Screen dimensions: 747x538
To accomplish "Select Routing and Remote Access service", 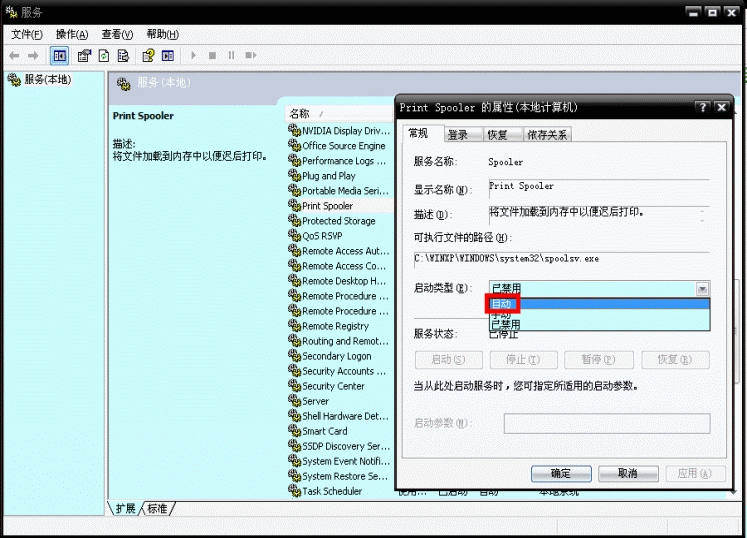I will pyautogui.click(x=339, y=341).
